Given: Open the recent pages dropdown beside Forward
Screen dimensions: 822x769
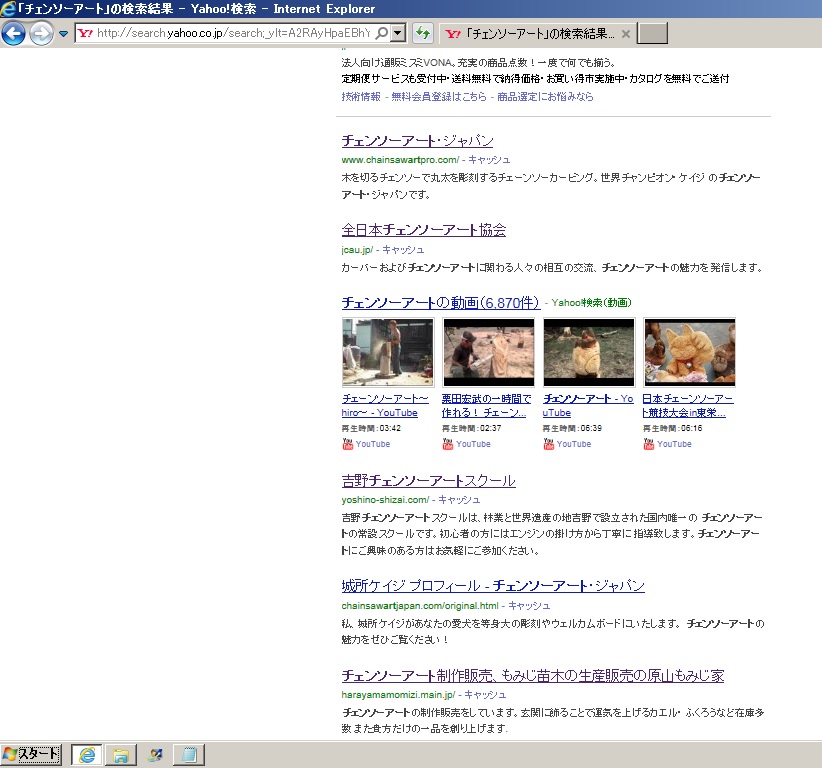Looking at the screenshot, I should tap(64, 34).
